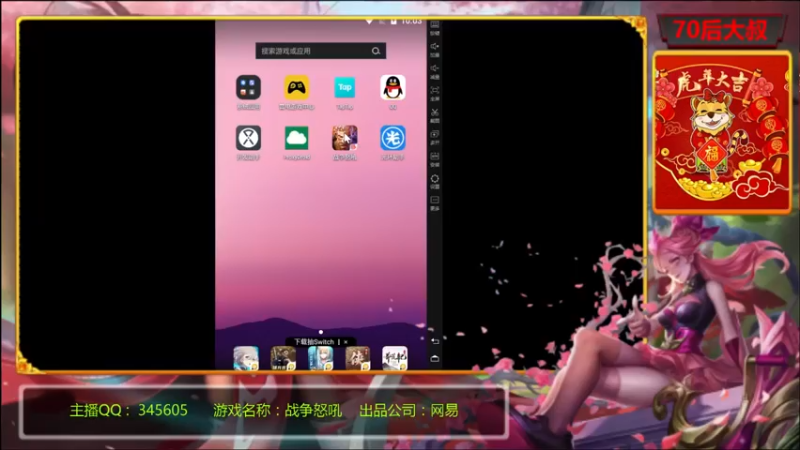Viewport: 800px width, 450px height.
Task: Open the blue 光 circle app
Action: click(393, 138)
